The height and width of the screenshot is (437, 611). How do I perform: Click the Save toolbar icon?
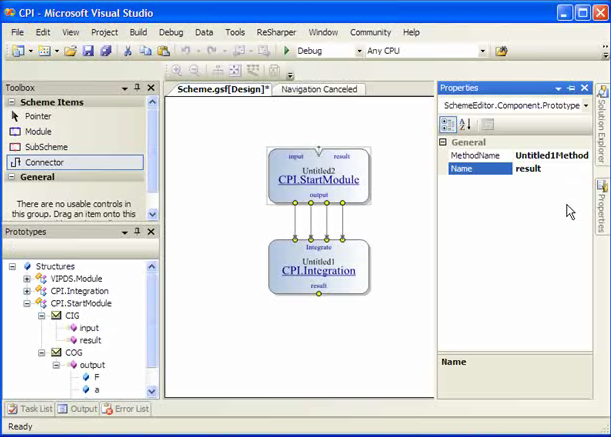pyautogui.click(x=90, y=51)
